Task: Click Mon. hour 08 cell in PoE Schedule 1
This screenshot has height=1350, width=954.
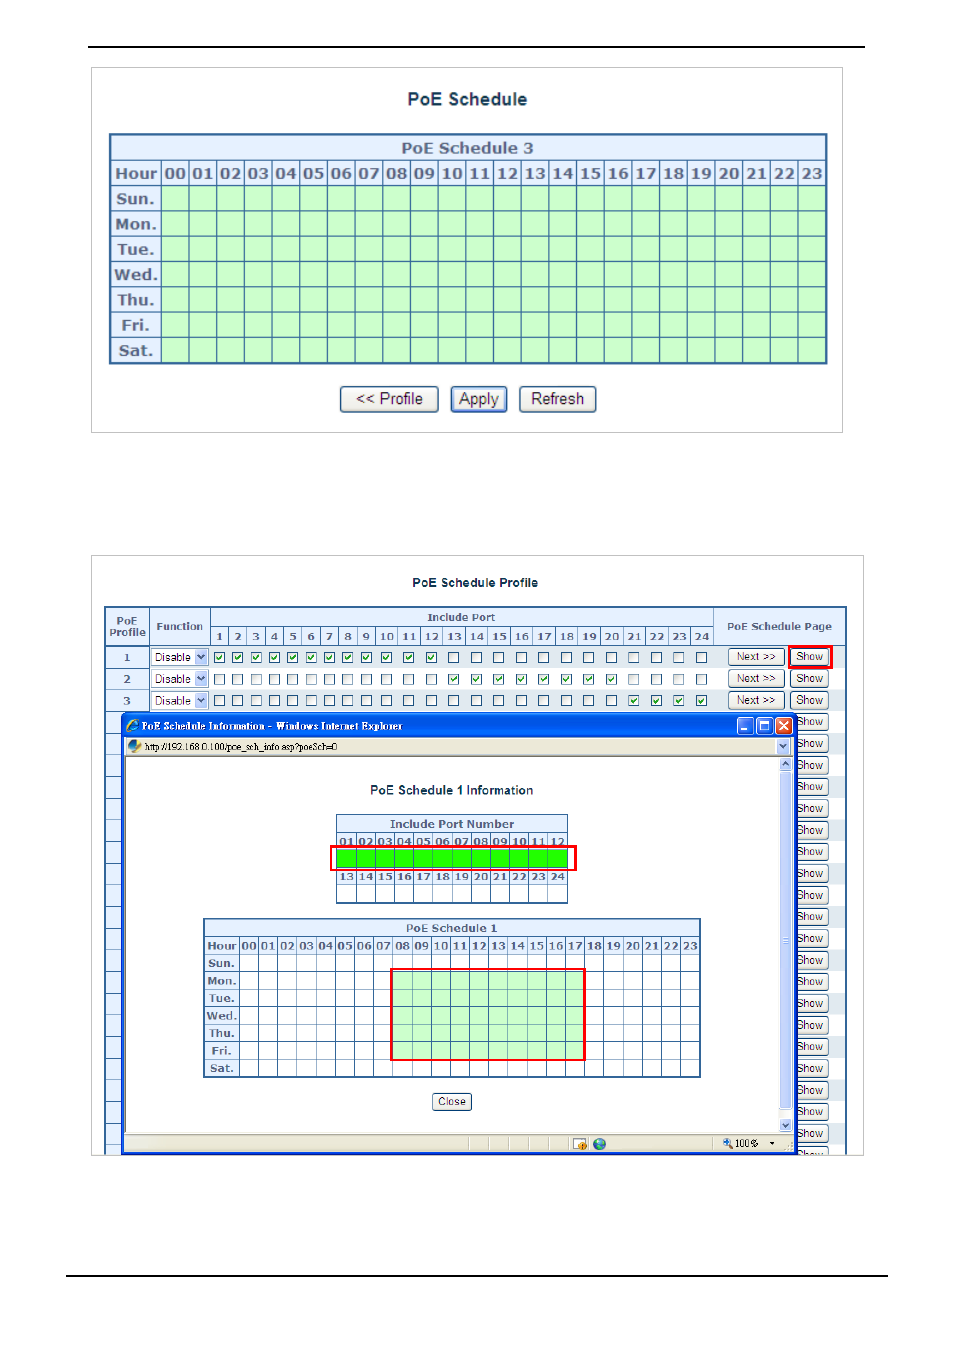Action: [402, 981]
